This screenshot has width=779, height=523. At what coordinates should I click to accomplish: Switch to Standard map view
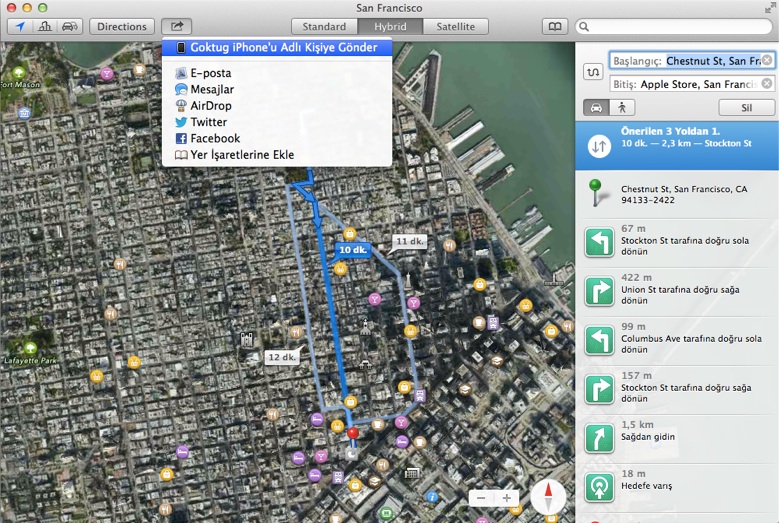(x=324, y=26)
